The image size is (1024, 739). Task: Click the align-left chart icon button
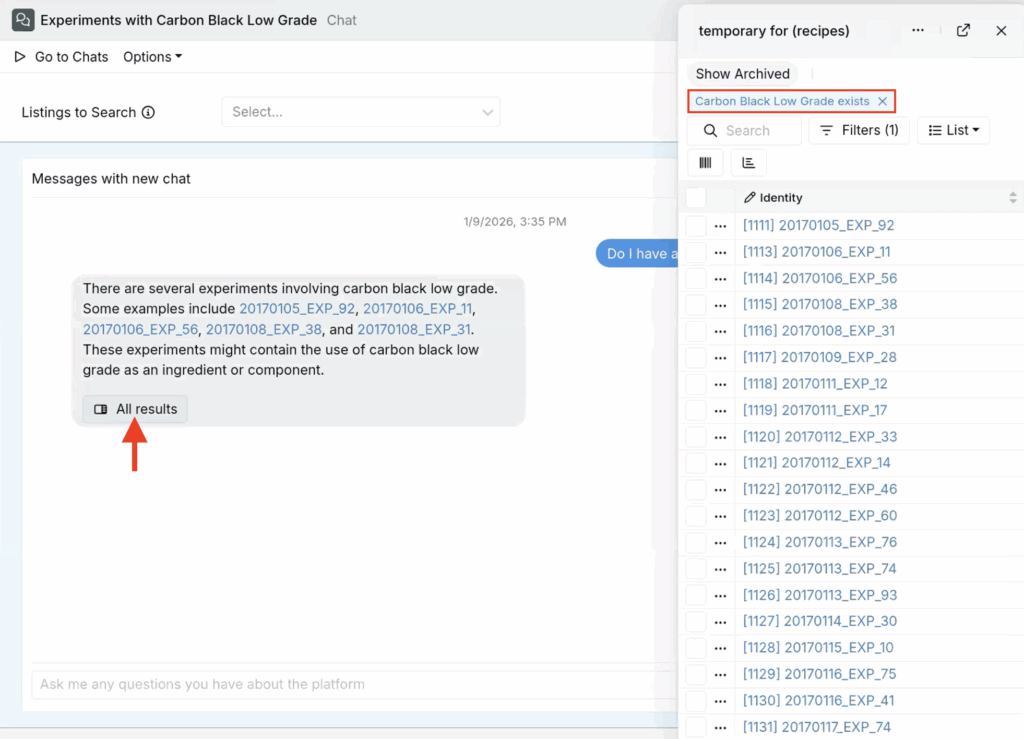pos(748,163)
